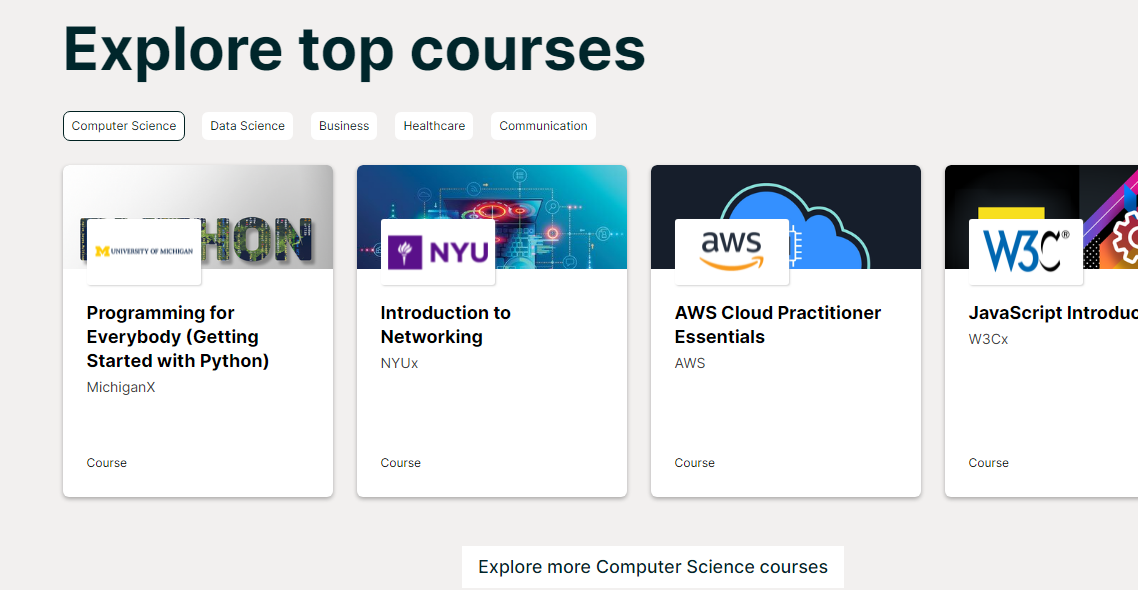Click Explore more Computer Science courses
The width and height of the screenshot is (1138, 590).
pos(652,567)
